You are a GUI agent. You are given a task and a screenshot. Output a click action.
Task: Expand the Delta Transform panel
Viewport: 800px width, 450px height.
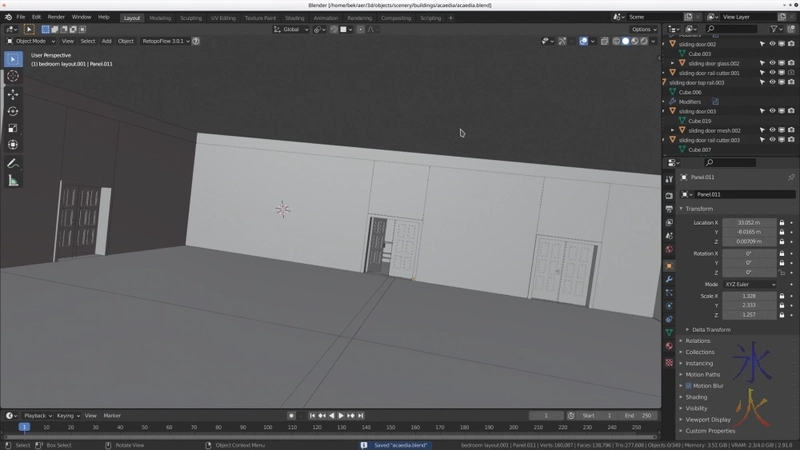[710, 329]
